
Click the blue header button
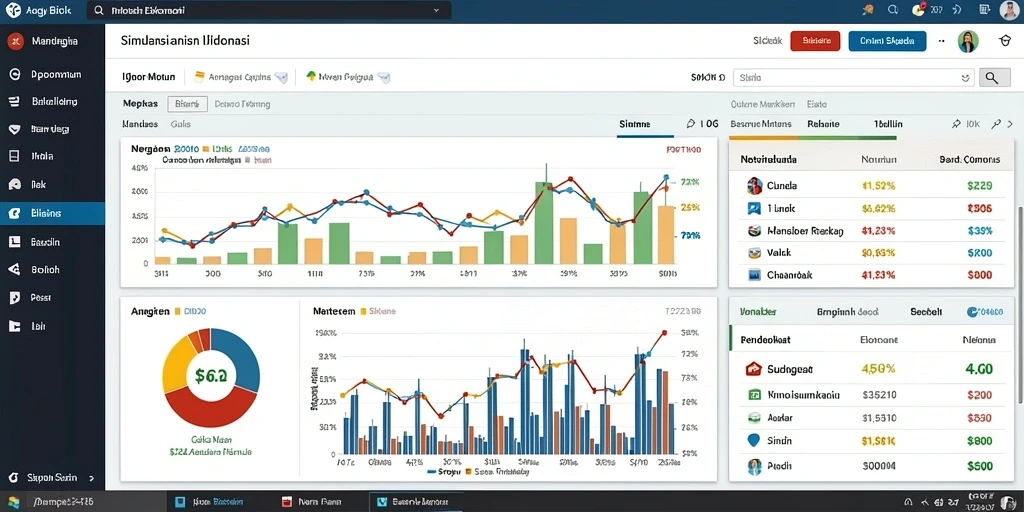887,41
